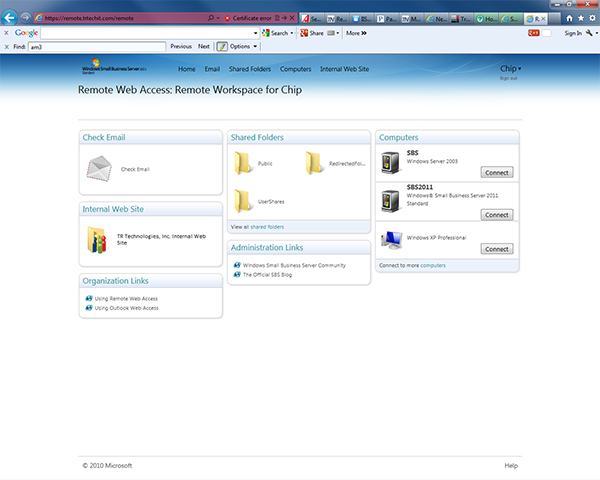Viewport: 600px width, 480px height.
Task: Connect to the SBS Windows Server 2003
Action: click(x=496, y=172)
